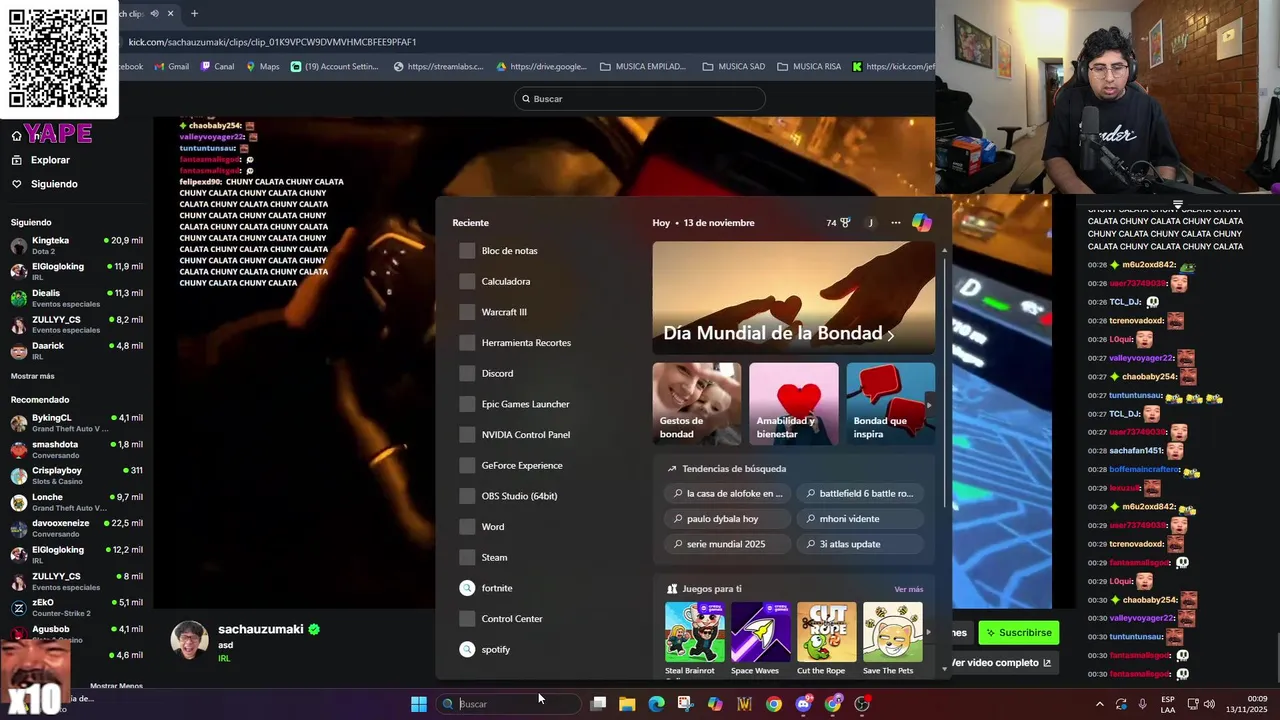The height and width of the screenshot is (720, 1280).
Task: Launch Microsoft Edge from the taskbar
Action: pos(656,704)
